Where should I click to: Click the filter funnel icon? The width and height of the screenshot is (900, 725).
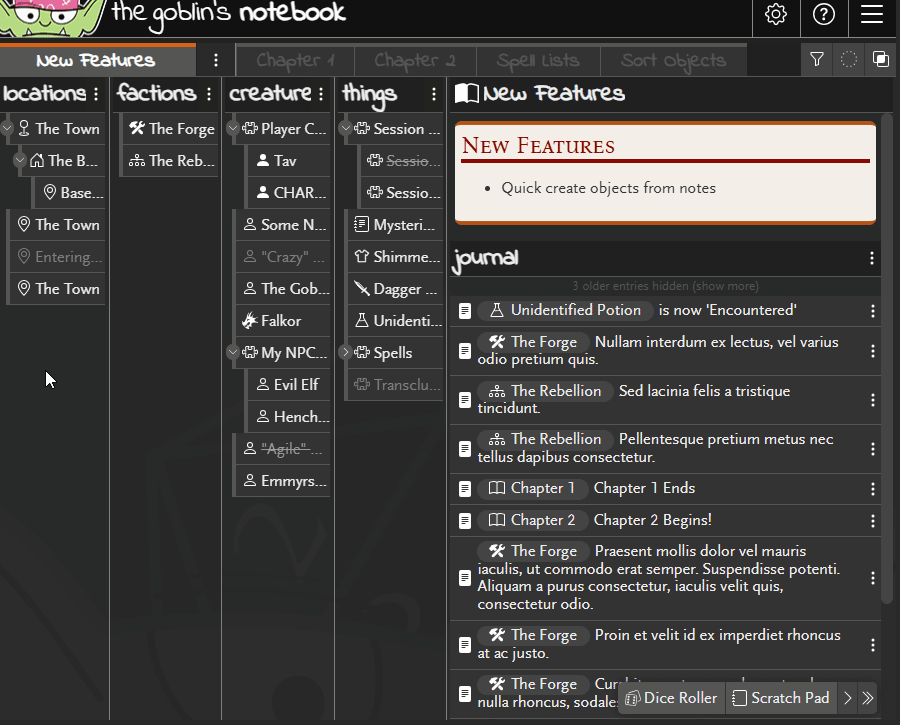[817, 60]
